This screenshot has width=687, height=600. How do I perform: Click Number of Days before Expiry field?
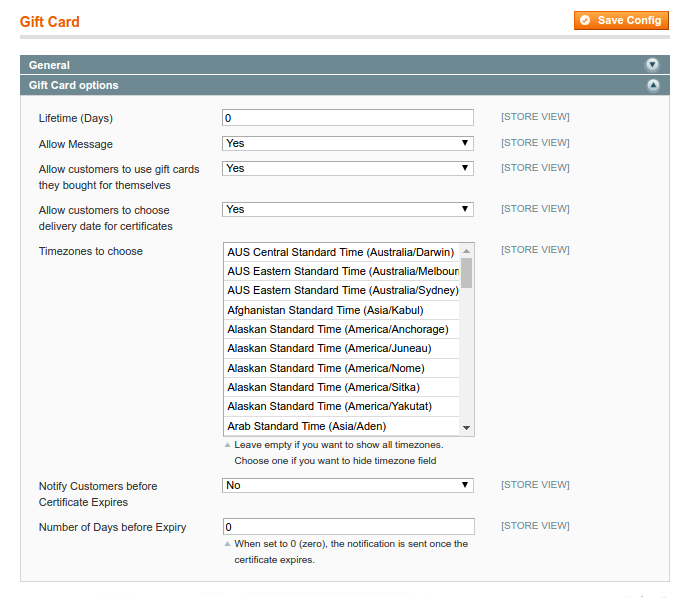coord(347,527)
